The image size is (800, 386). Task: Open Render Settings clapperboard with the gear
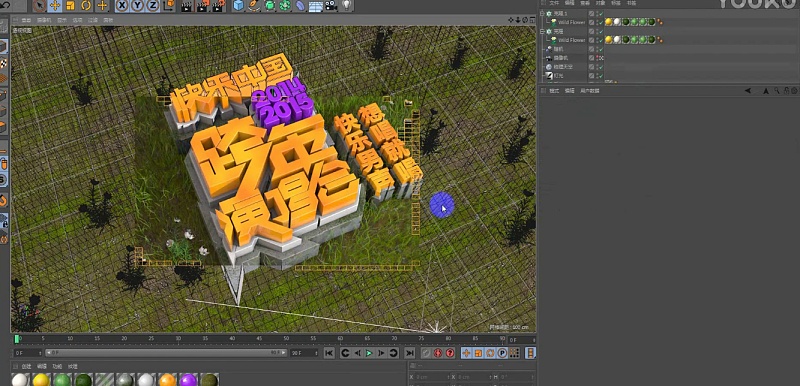point(219,6)
